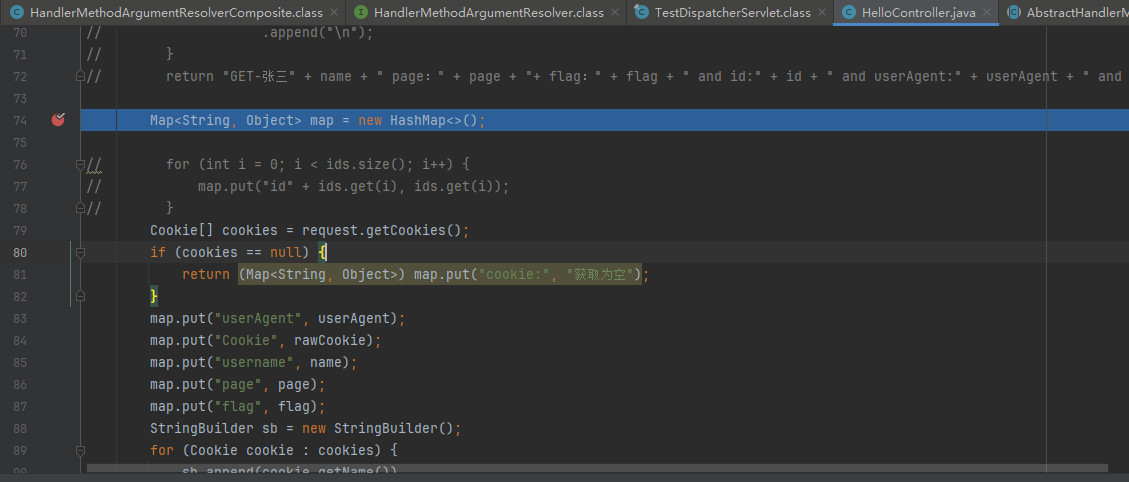
Task: Collapse the for loop at line 89
Action: coord(81,450)
